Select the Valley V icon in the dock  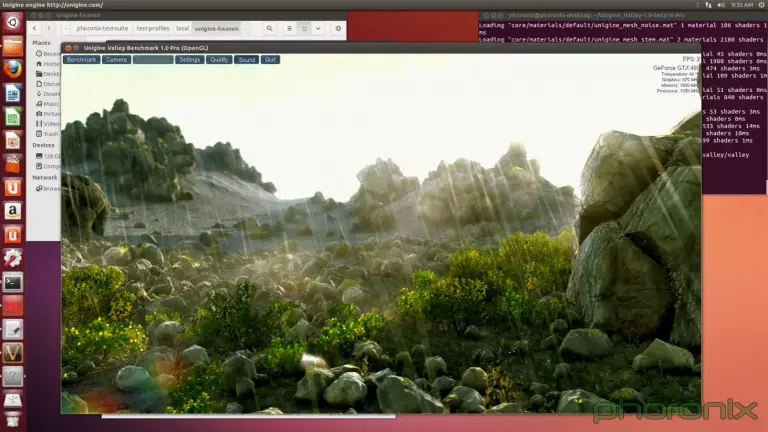point(13,353)
